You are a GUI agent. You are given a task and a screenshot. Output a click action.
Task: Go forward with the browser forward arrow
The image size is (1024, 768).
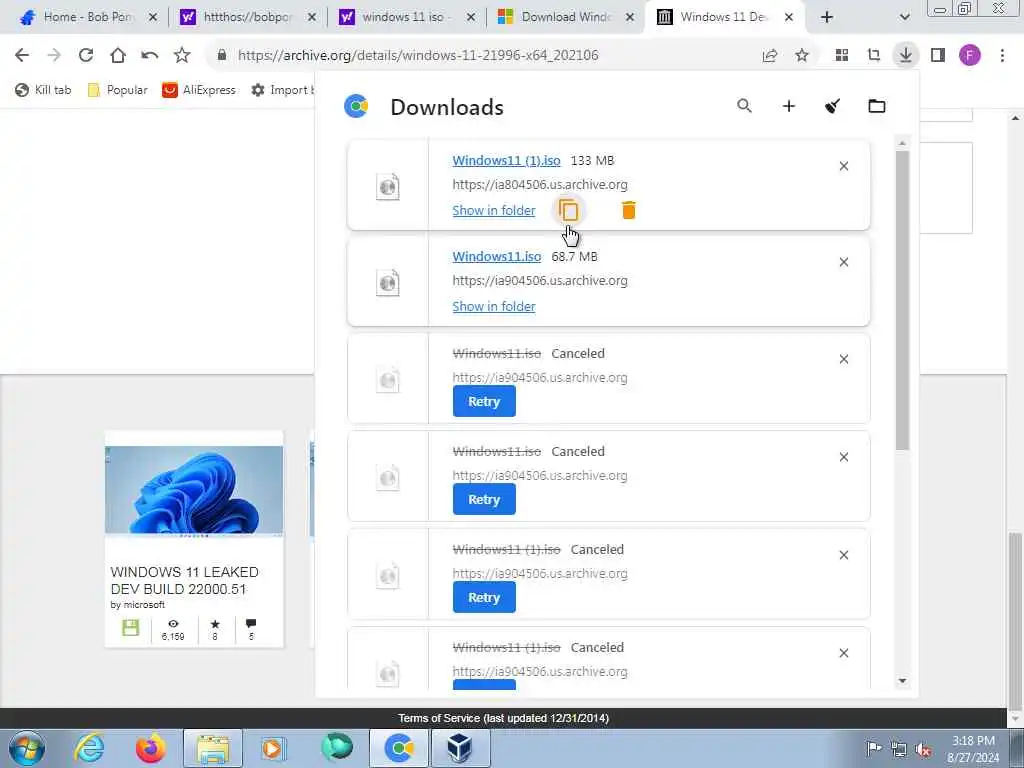click(54, 56)
